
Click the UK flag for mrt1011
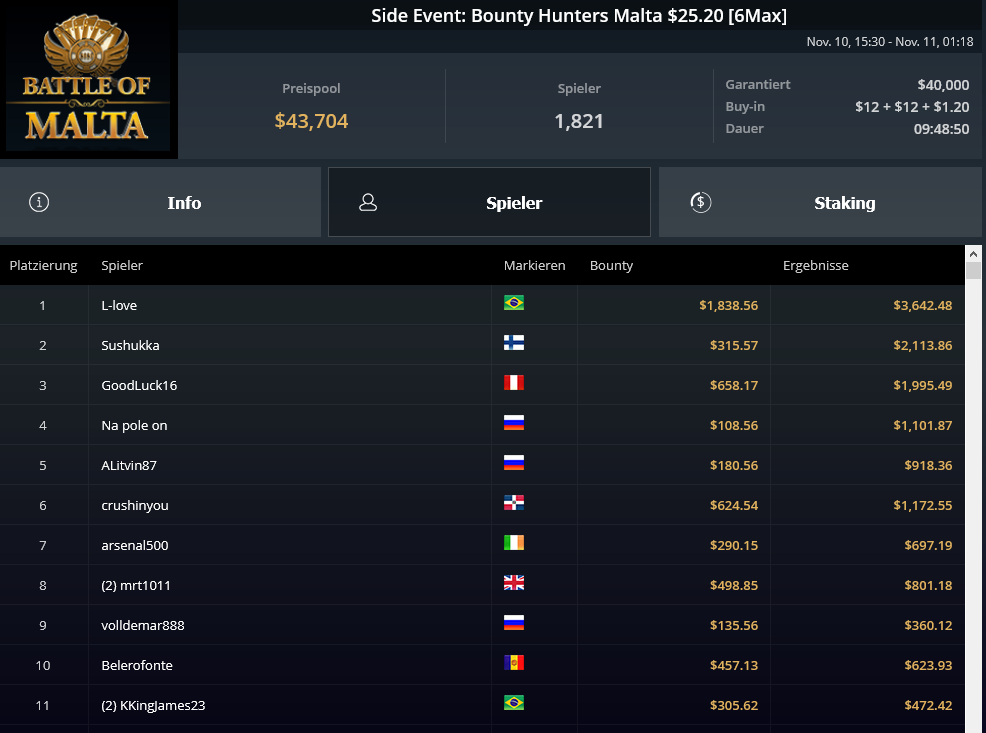(514, 583)
